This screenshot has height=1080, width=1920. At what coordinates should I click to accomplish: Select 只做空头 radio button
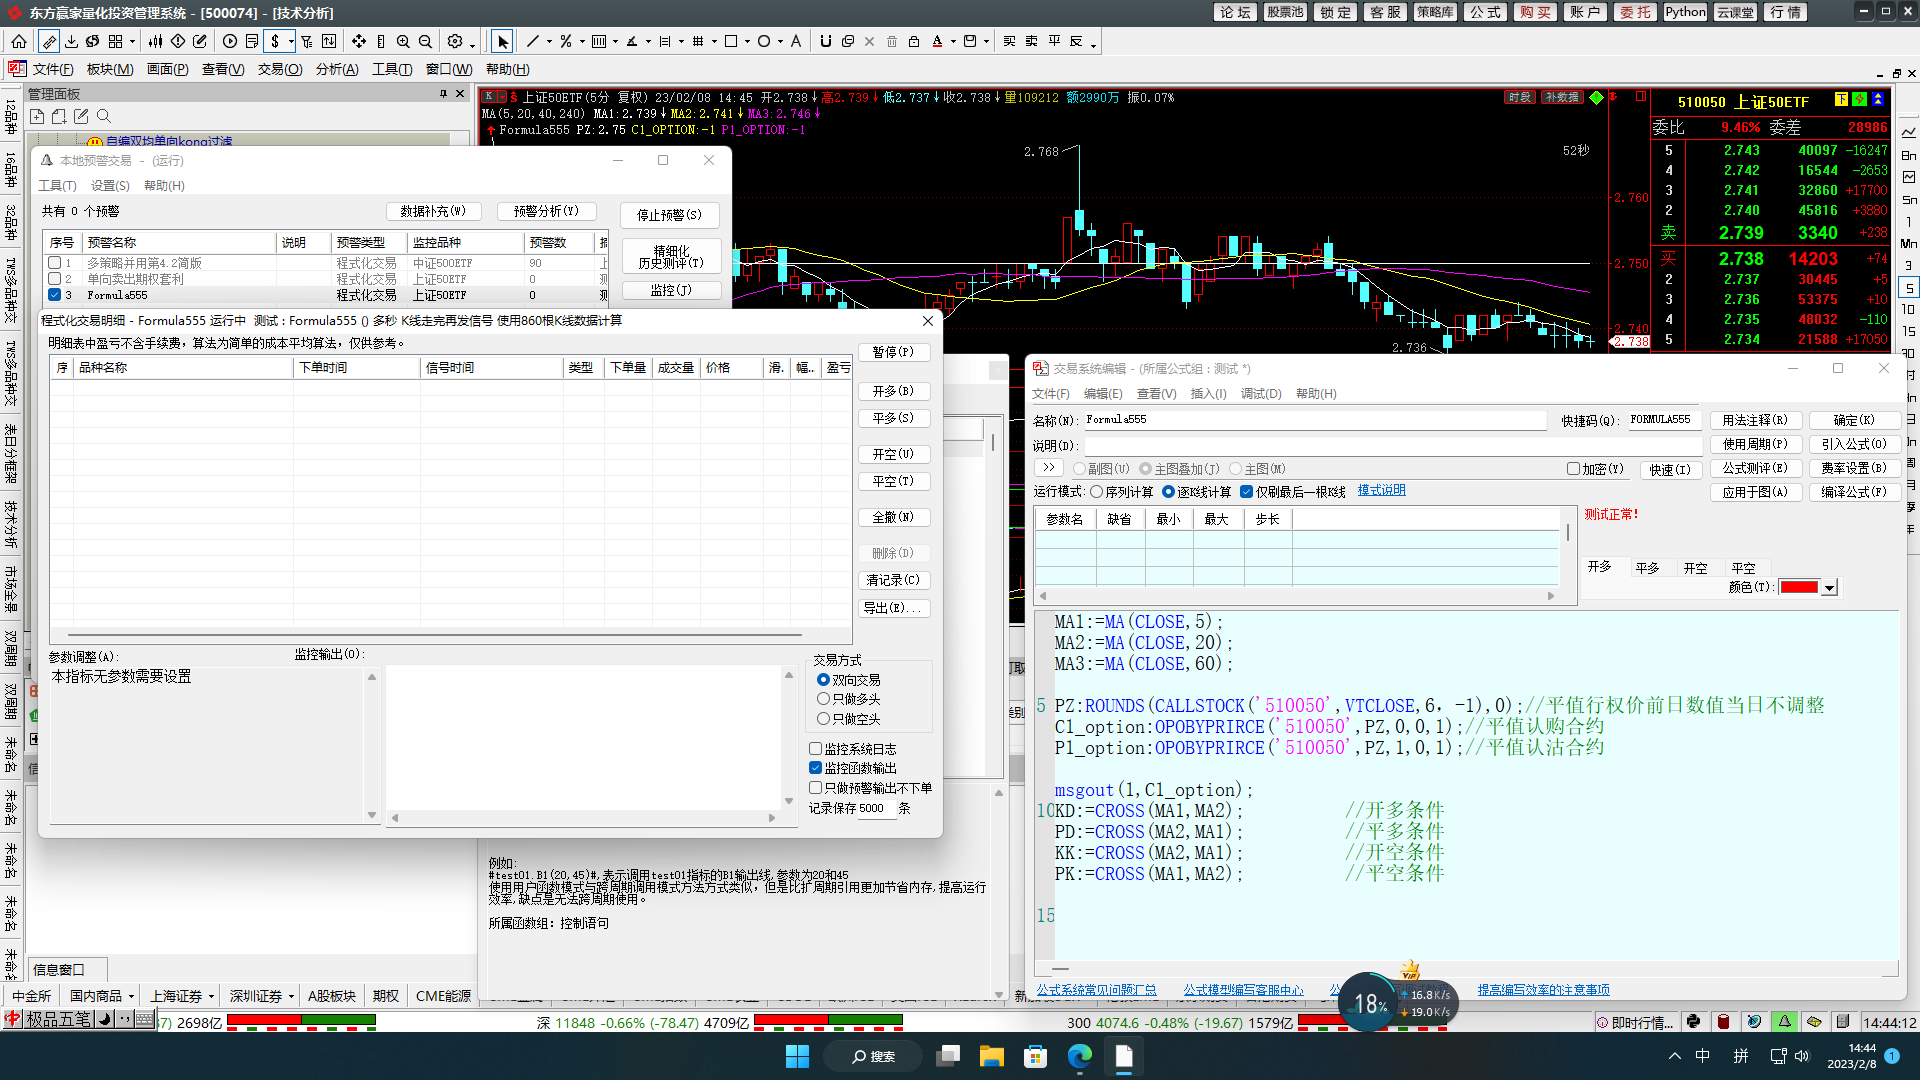point(823,719)
